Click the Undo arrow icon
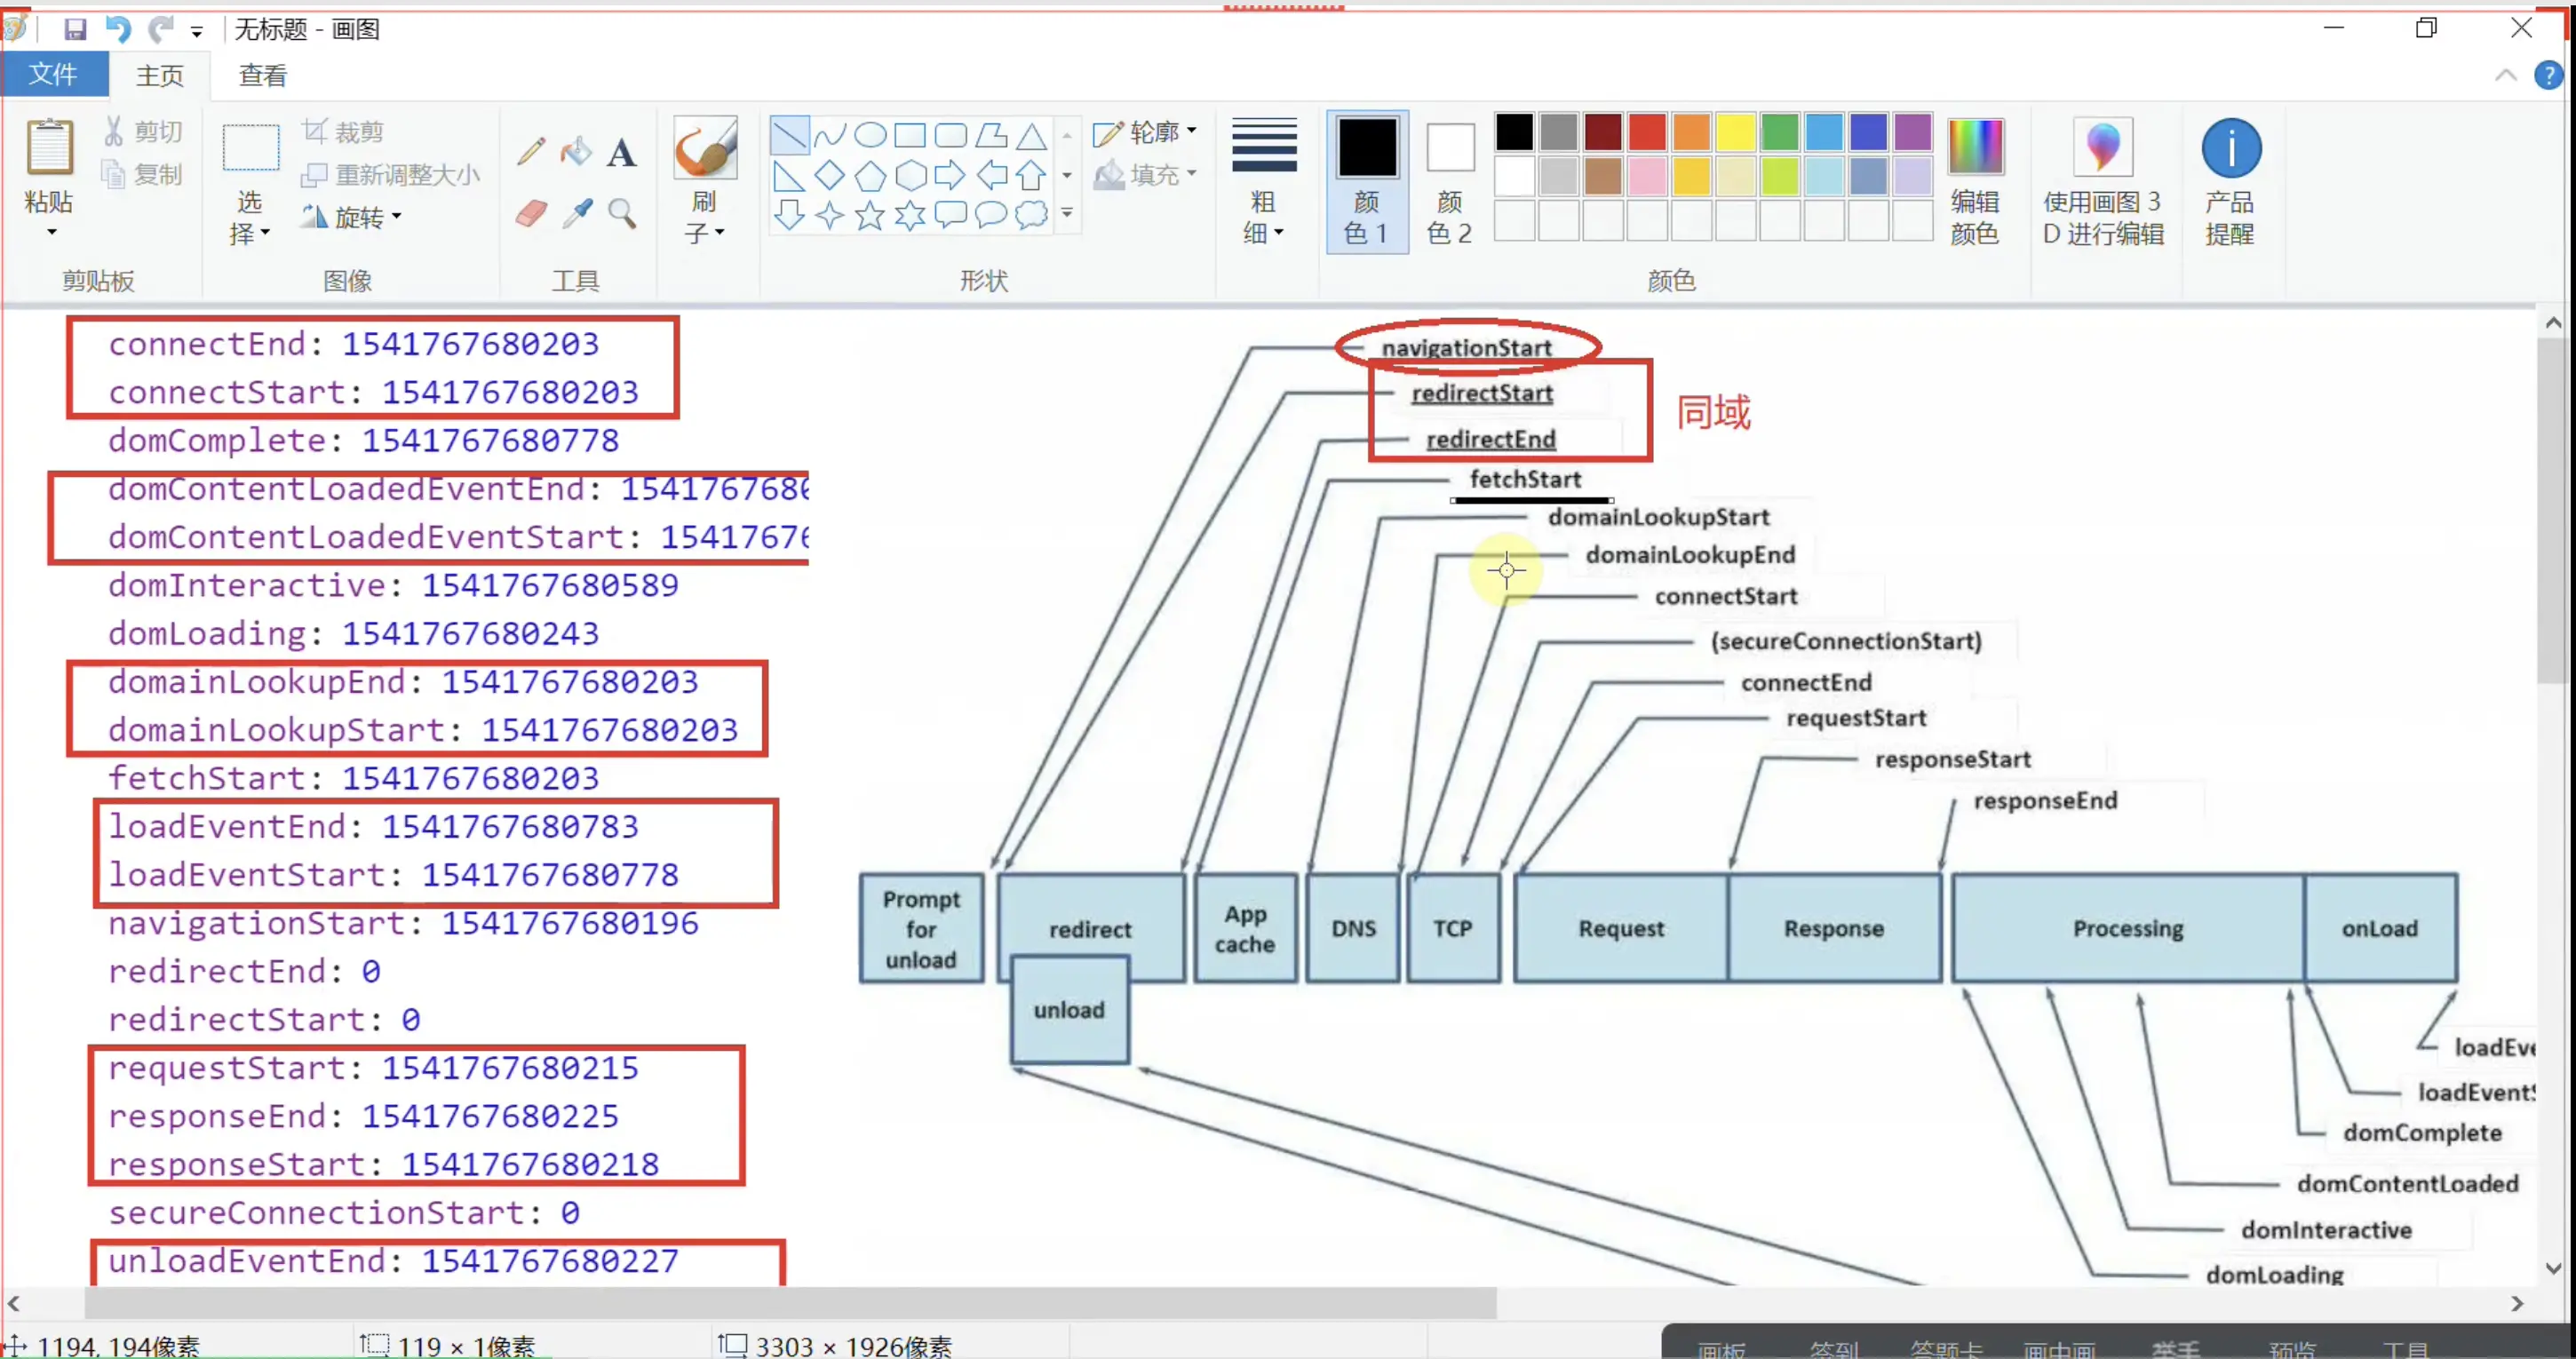The image size is (2576, 1359). point(118,29)
